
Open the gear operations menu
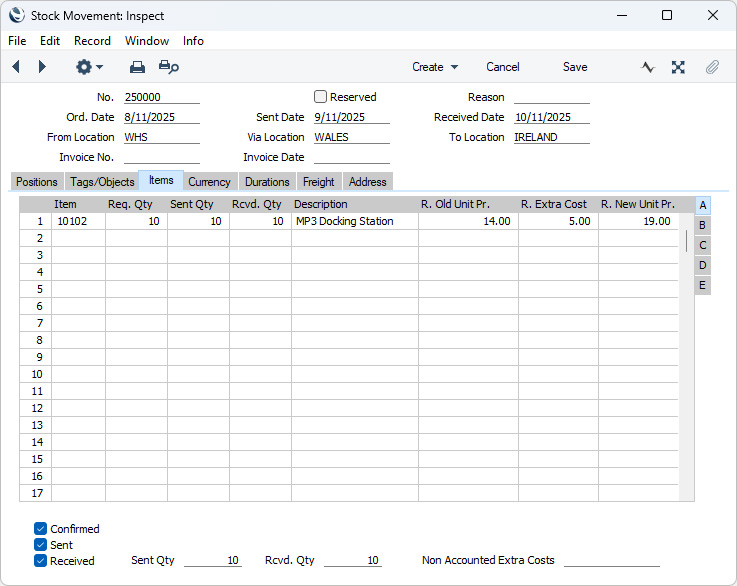click(x=89, y=67)
